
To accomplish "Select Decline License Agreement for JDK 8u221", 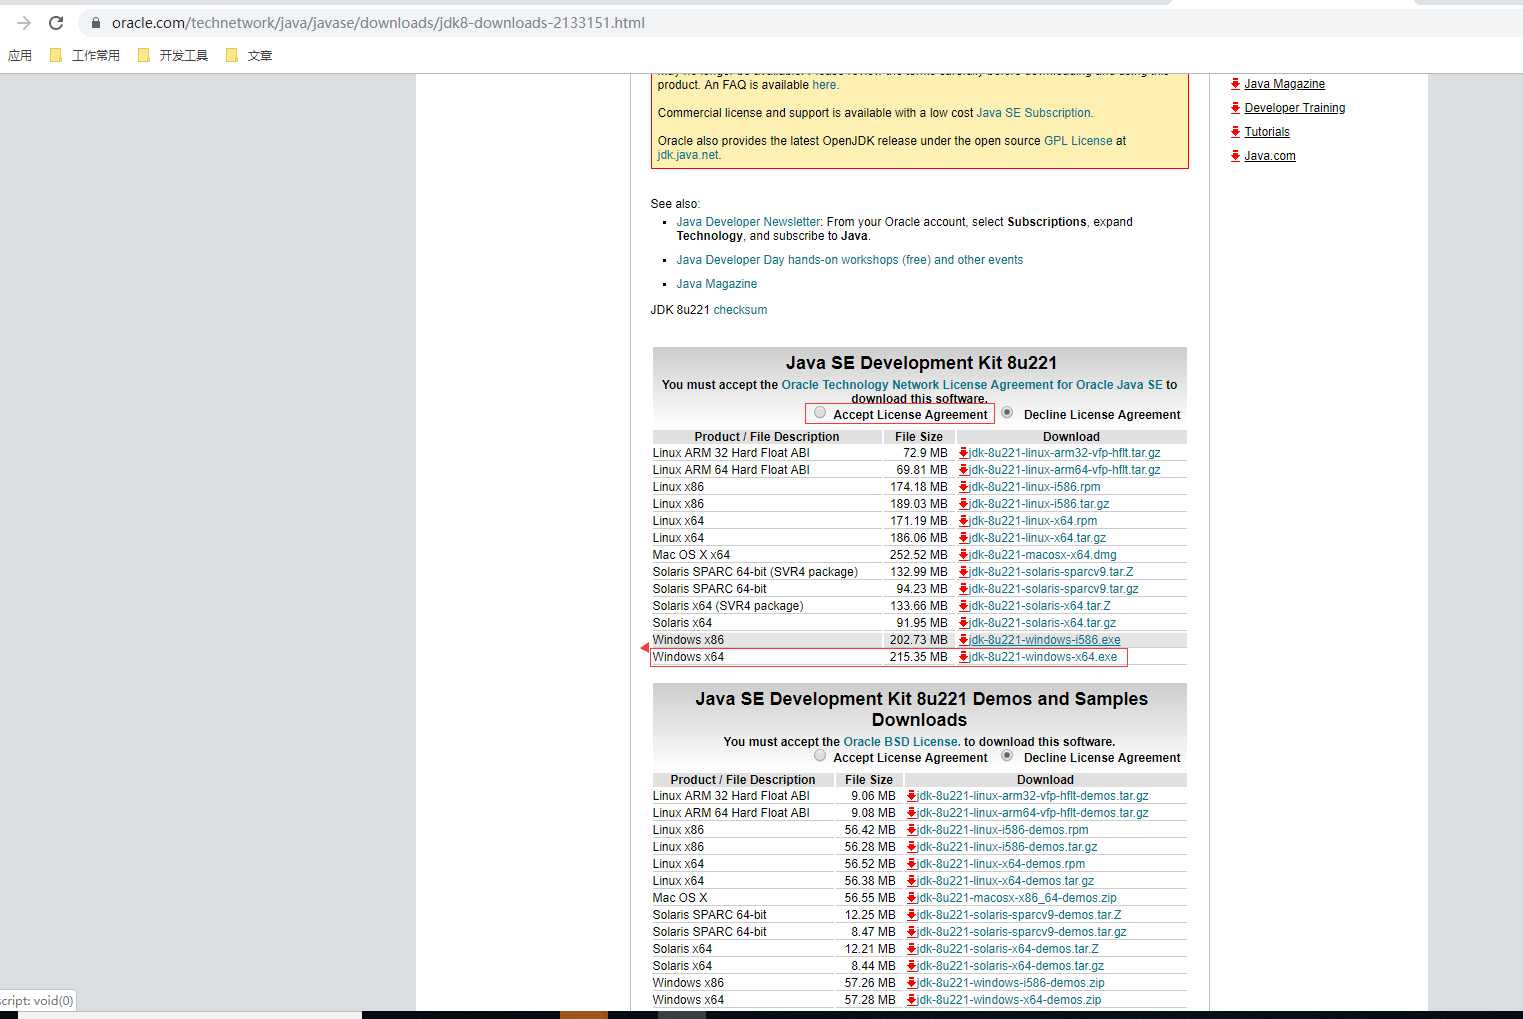I will click(x=1007, y=413).
